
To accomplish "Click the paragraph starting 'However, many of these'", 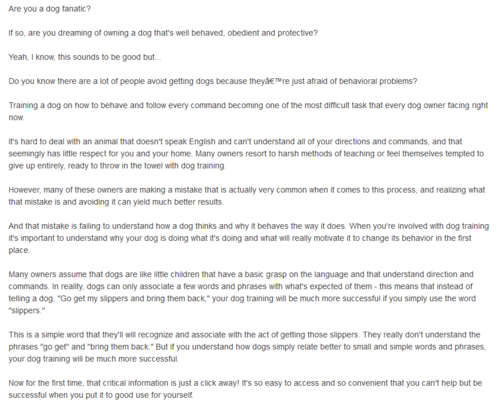I will (247, 196).
